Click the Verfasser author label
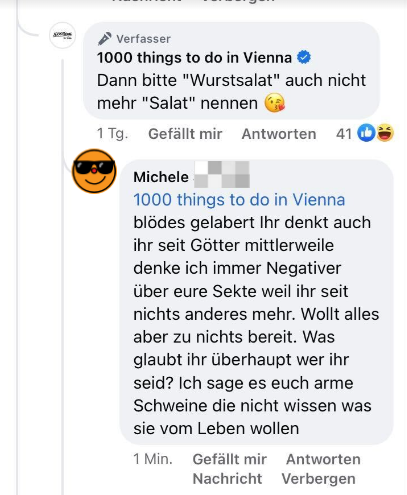 143,39
